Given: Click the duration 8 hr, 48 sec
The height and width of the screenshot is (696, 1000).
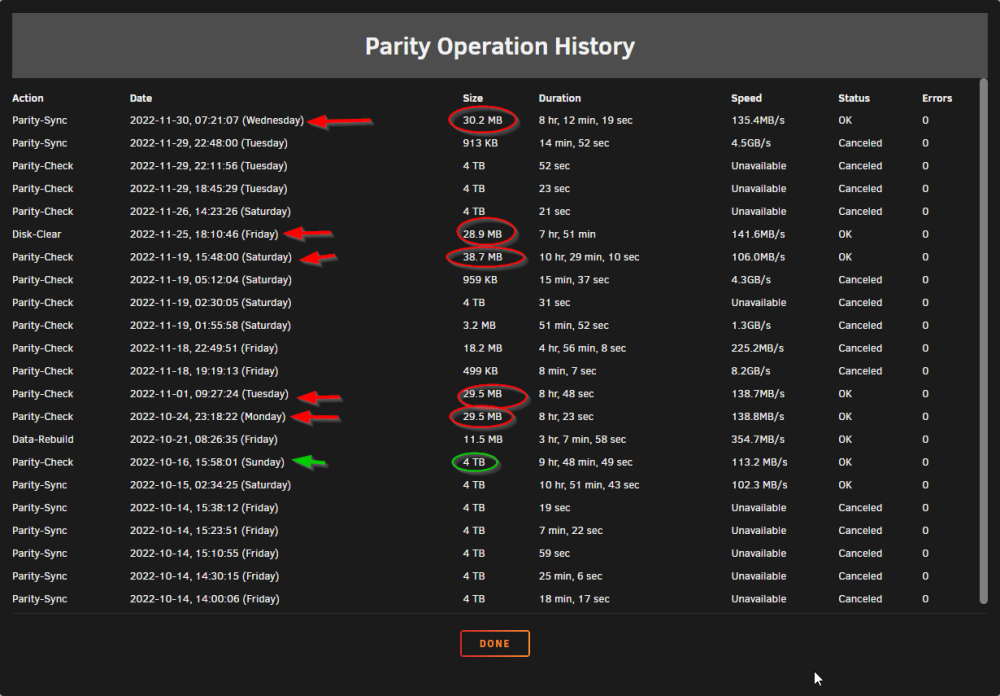Looking at the screenshot, I should [566, 394].
